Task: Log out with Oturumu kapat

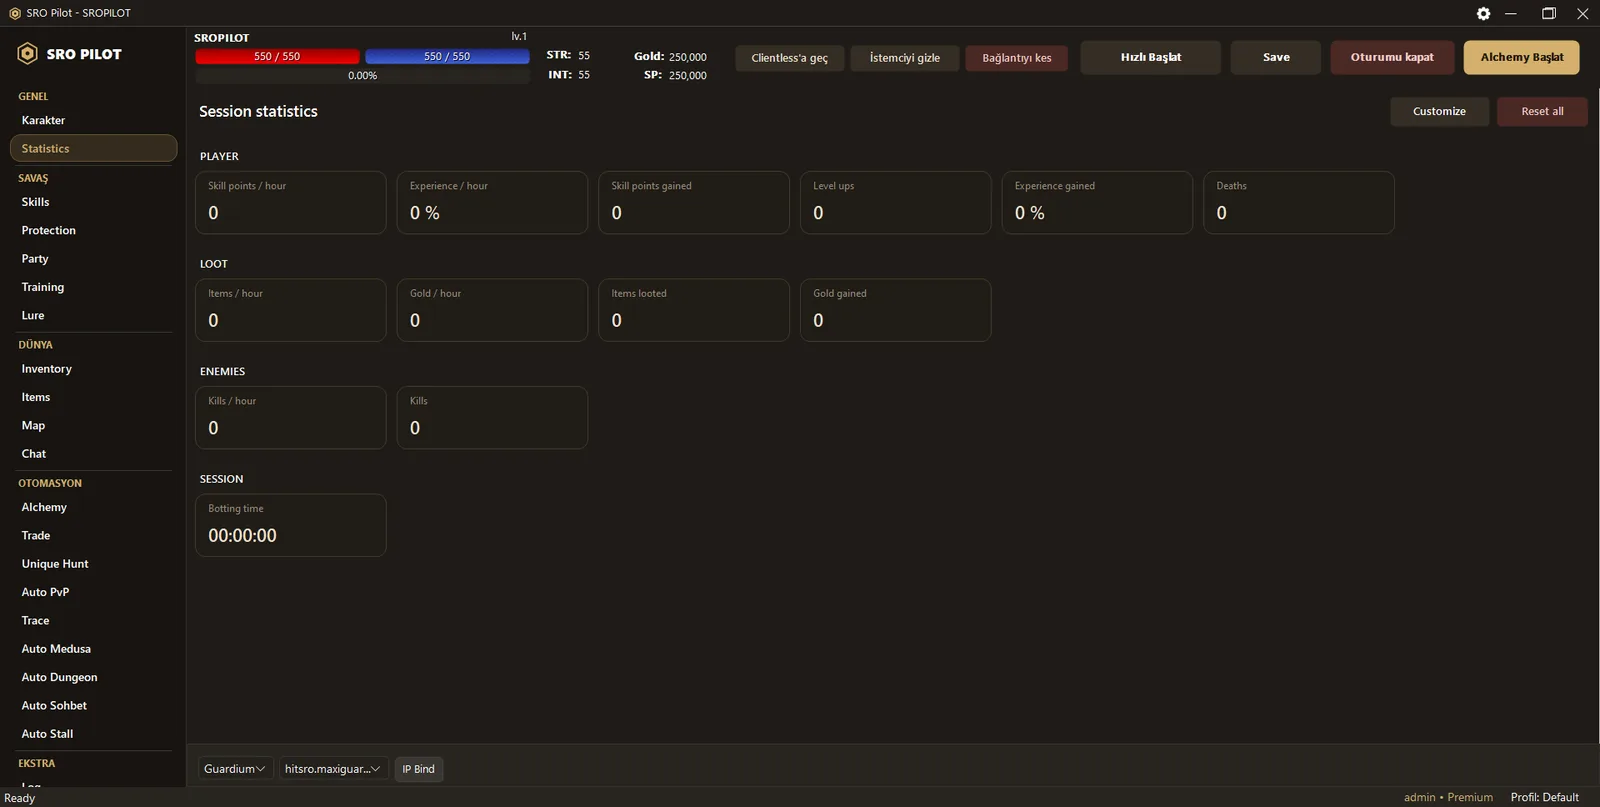Action: point(1392,57)
